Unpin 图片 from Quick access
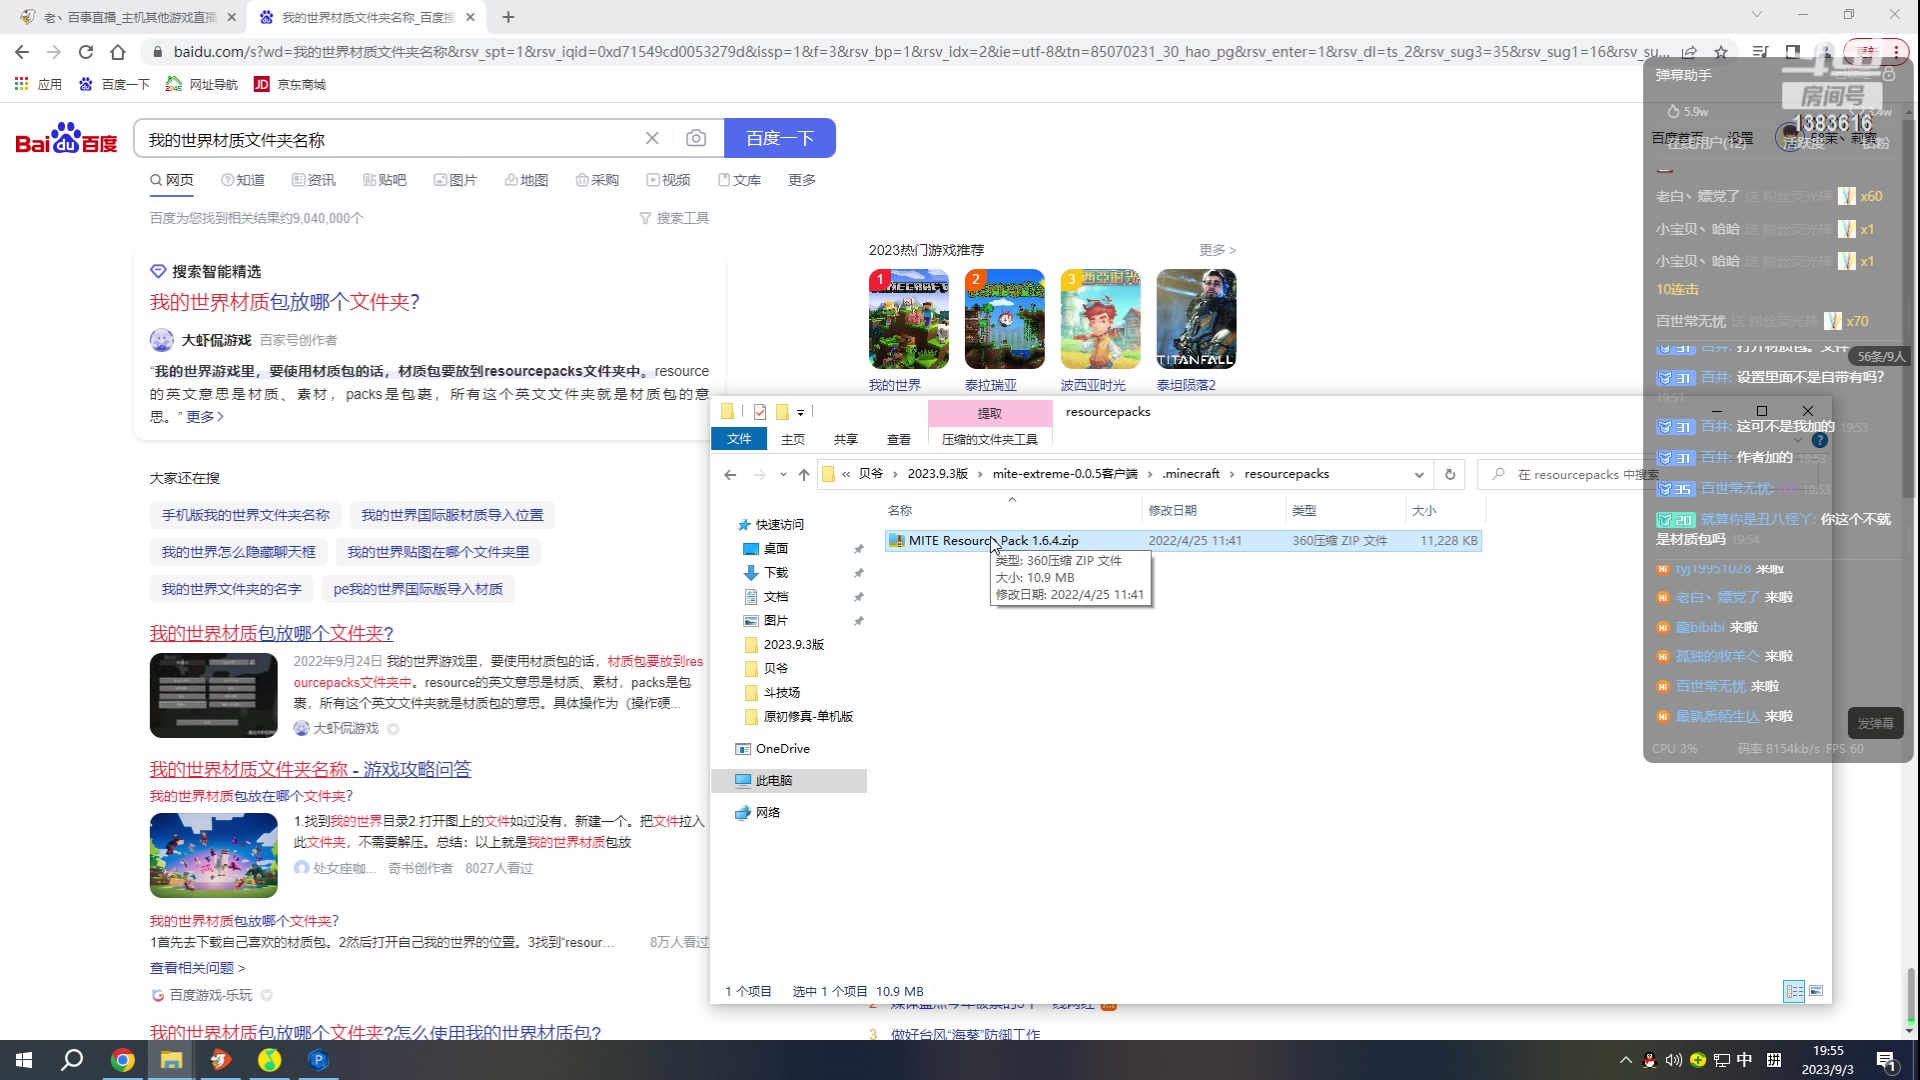Image resolution: width=1920 pixels, height=1080 pixels. (x=858, y=621)
